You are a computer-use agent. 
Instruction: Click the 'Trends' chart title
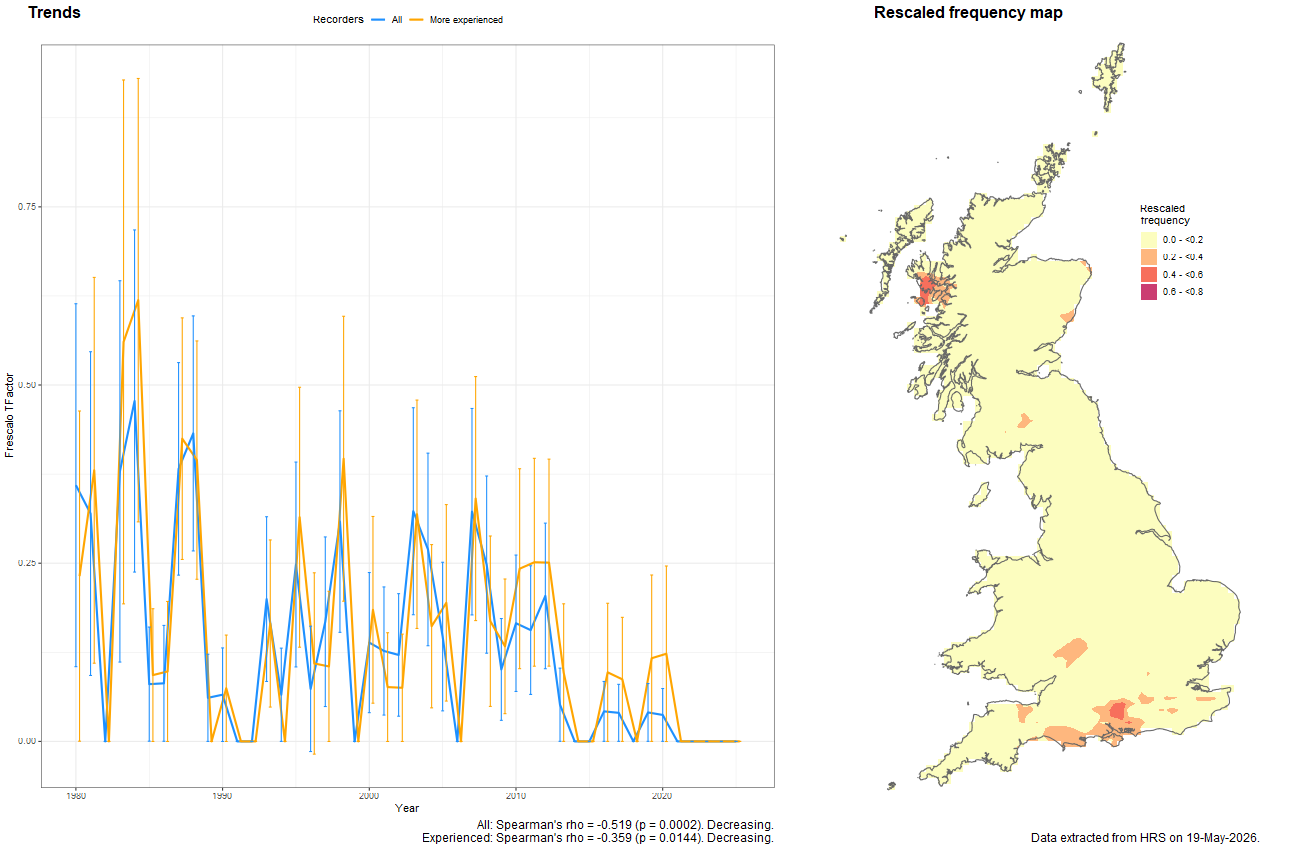tap(55, 13)
